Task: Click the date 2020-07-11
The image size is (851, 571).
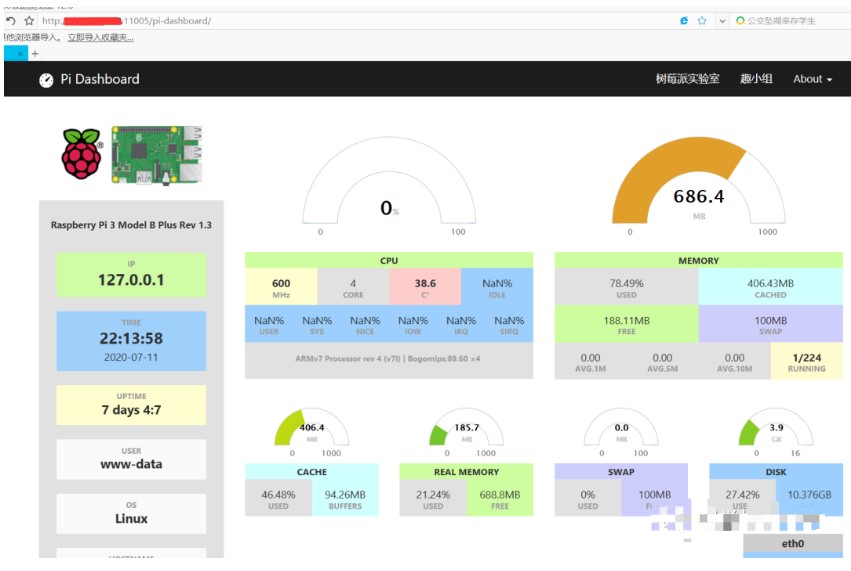Action: tap(131, 357)
